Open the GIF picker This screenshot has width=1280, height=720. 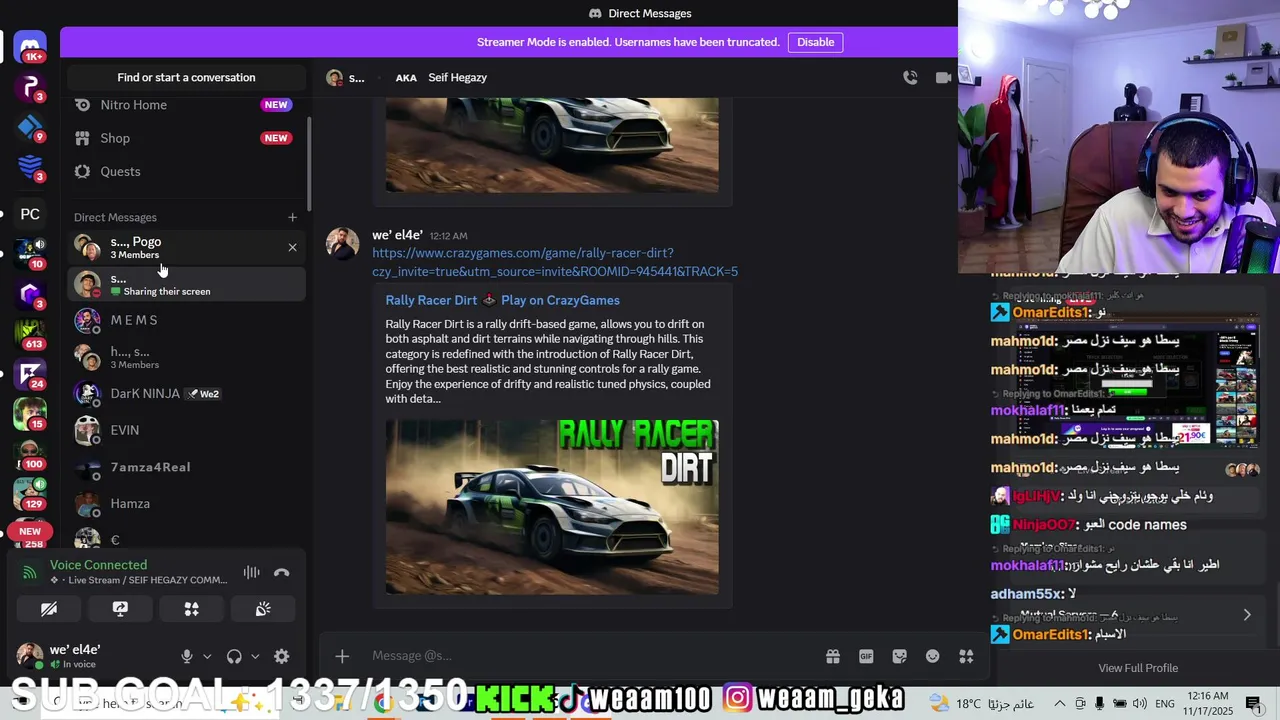coord(866,656)
